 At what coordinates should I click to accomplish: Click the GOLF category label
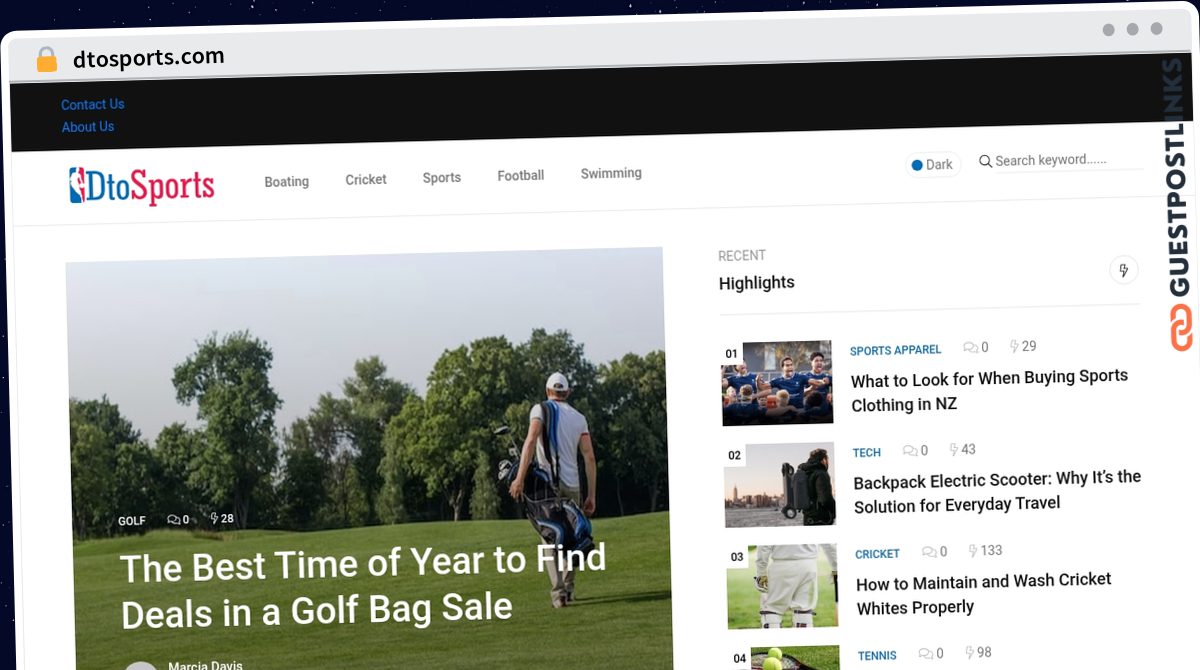tap(132, 521)
